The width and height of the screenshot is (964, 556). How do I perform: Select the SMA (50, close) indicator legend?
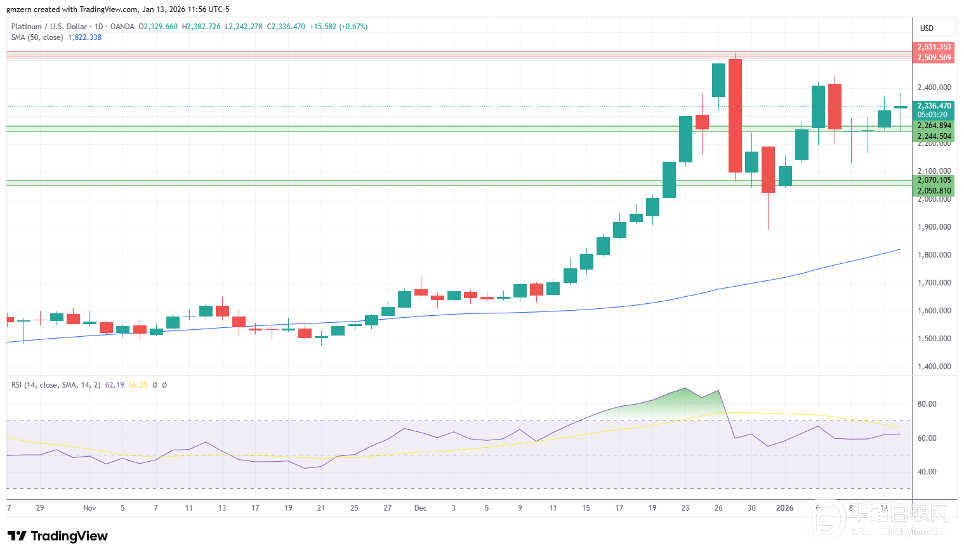coord(34,38)
